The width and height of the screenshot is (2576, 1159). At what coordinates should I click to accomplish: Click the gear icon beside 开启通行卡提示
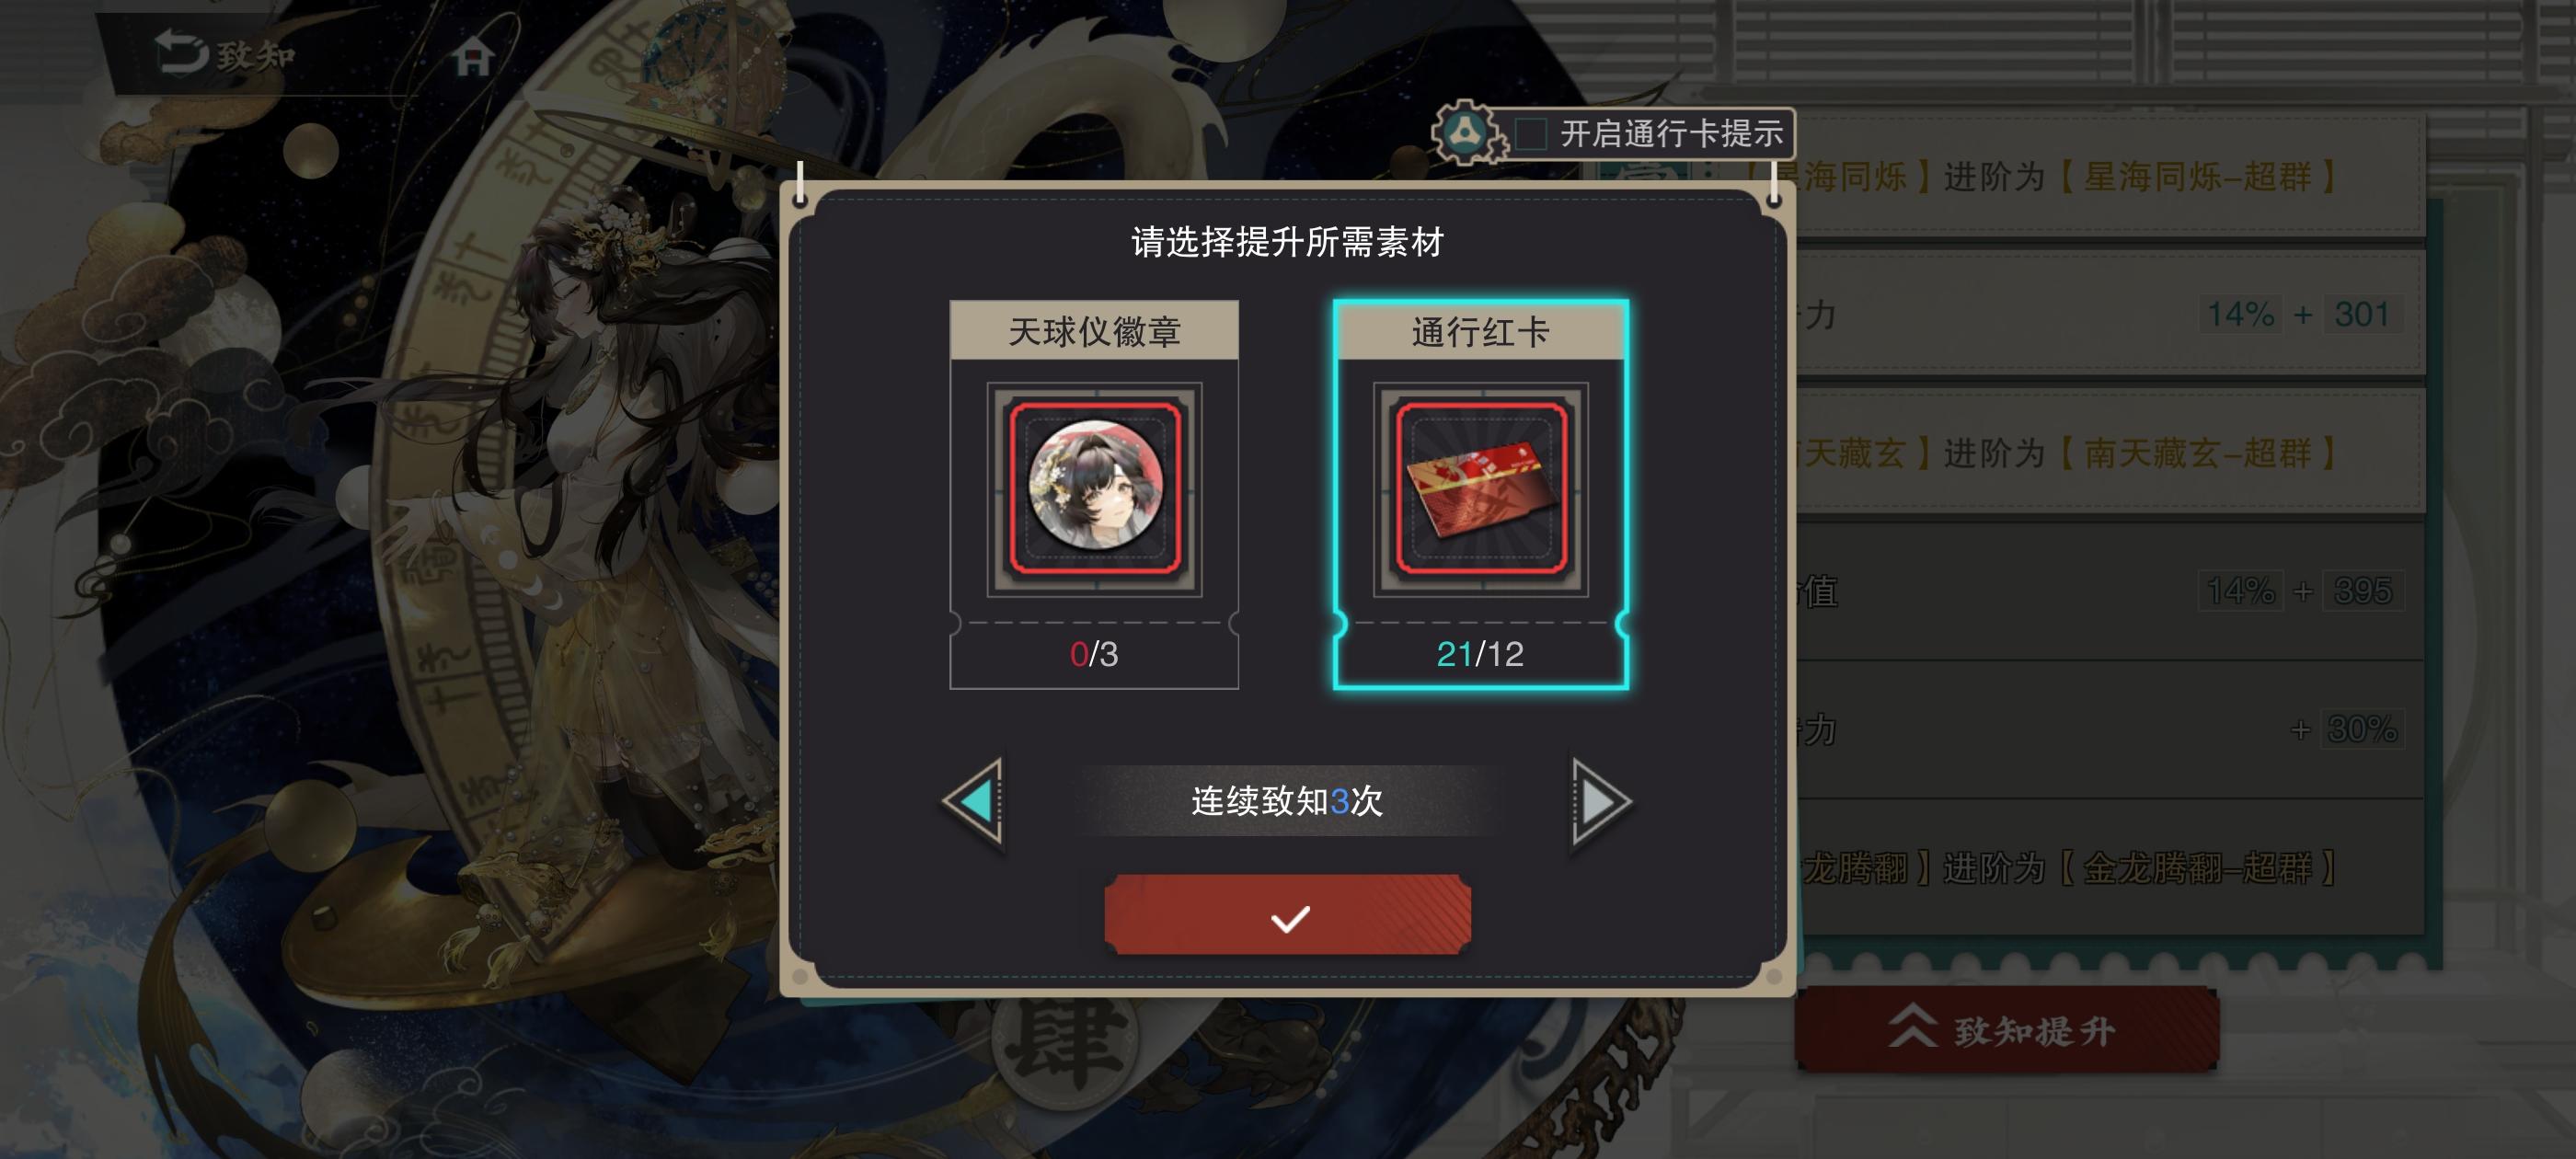[1466, 132]
